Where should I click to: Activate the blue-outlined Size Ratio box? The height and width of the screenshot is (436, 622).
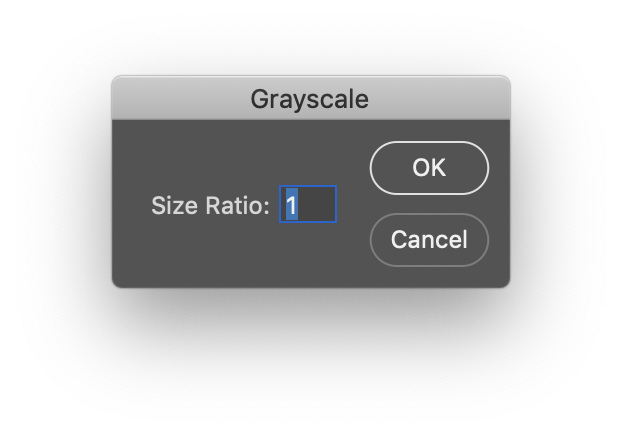[x=308, y=205]
